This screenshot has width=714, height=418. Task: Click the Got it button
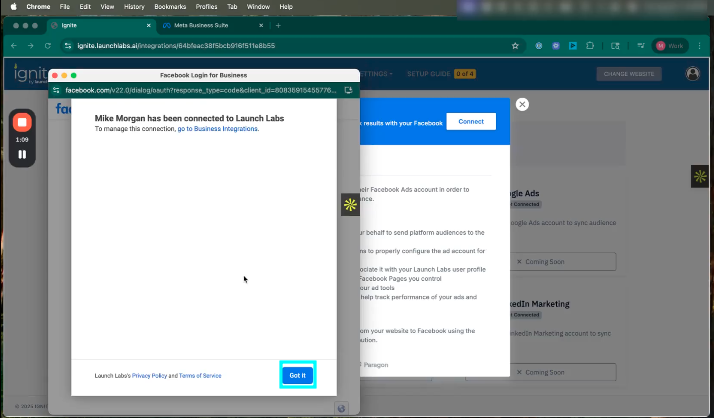[x=297, y=375]
